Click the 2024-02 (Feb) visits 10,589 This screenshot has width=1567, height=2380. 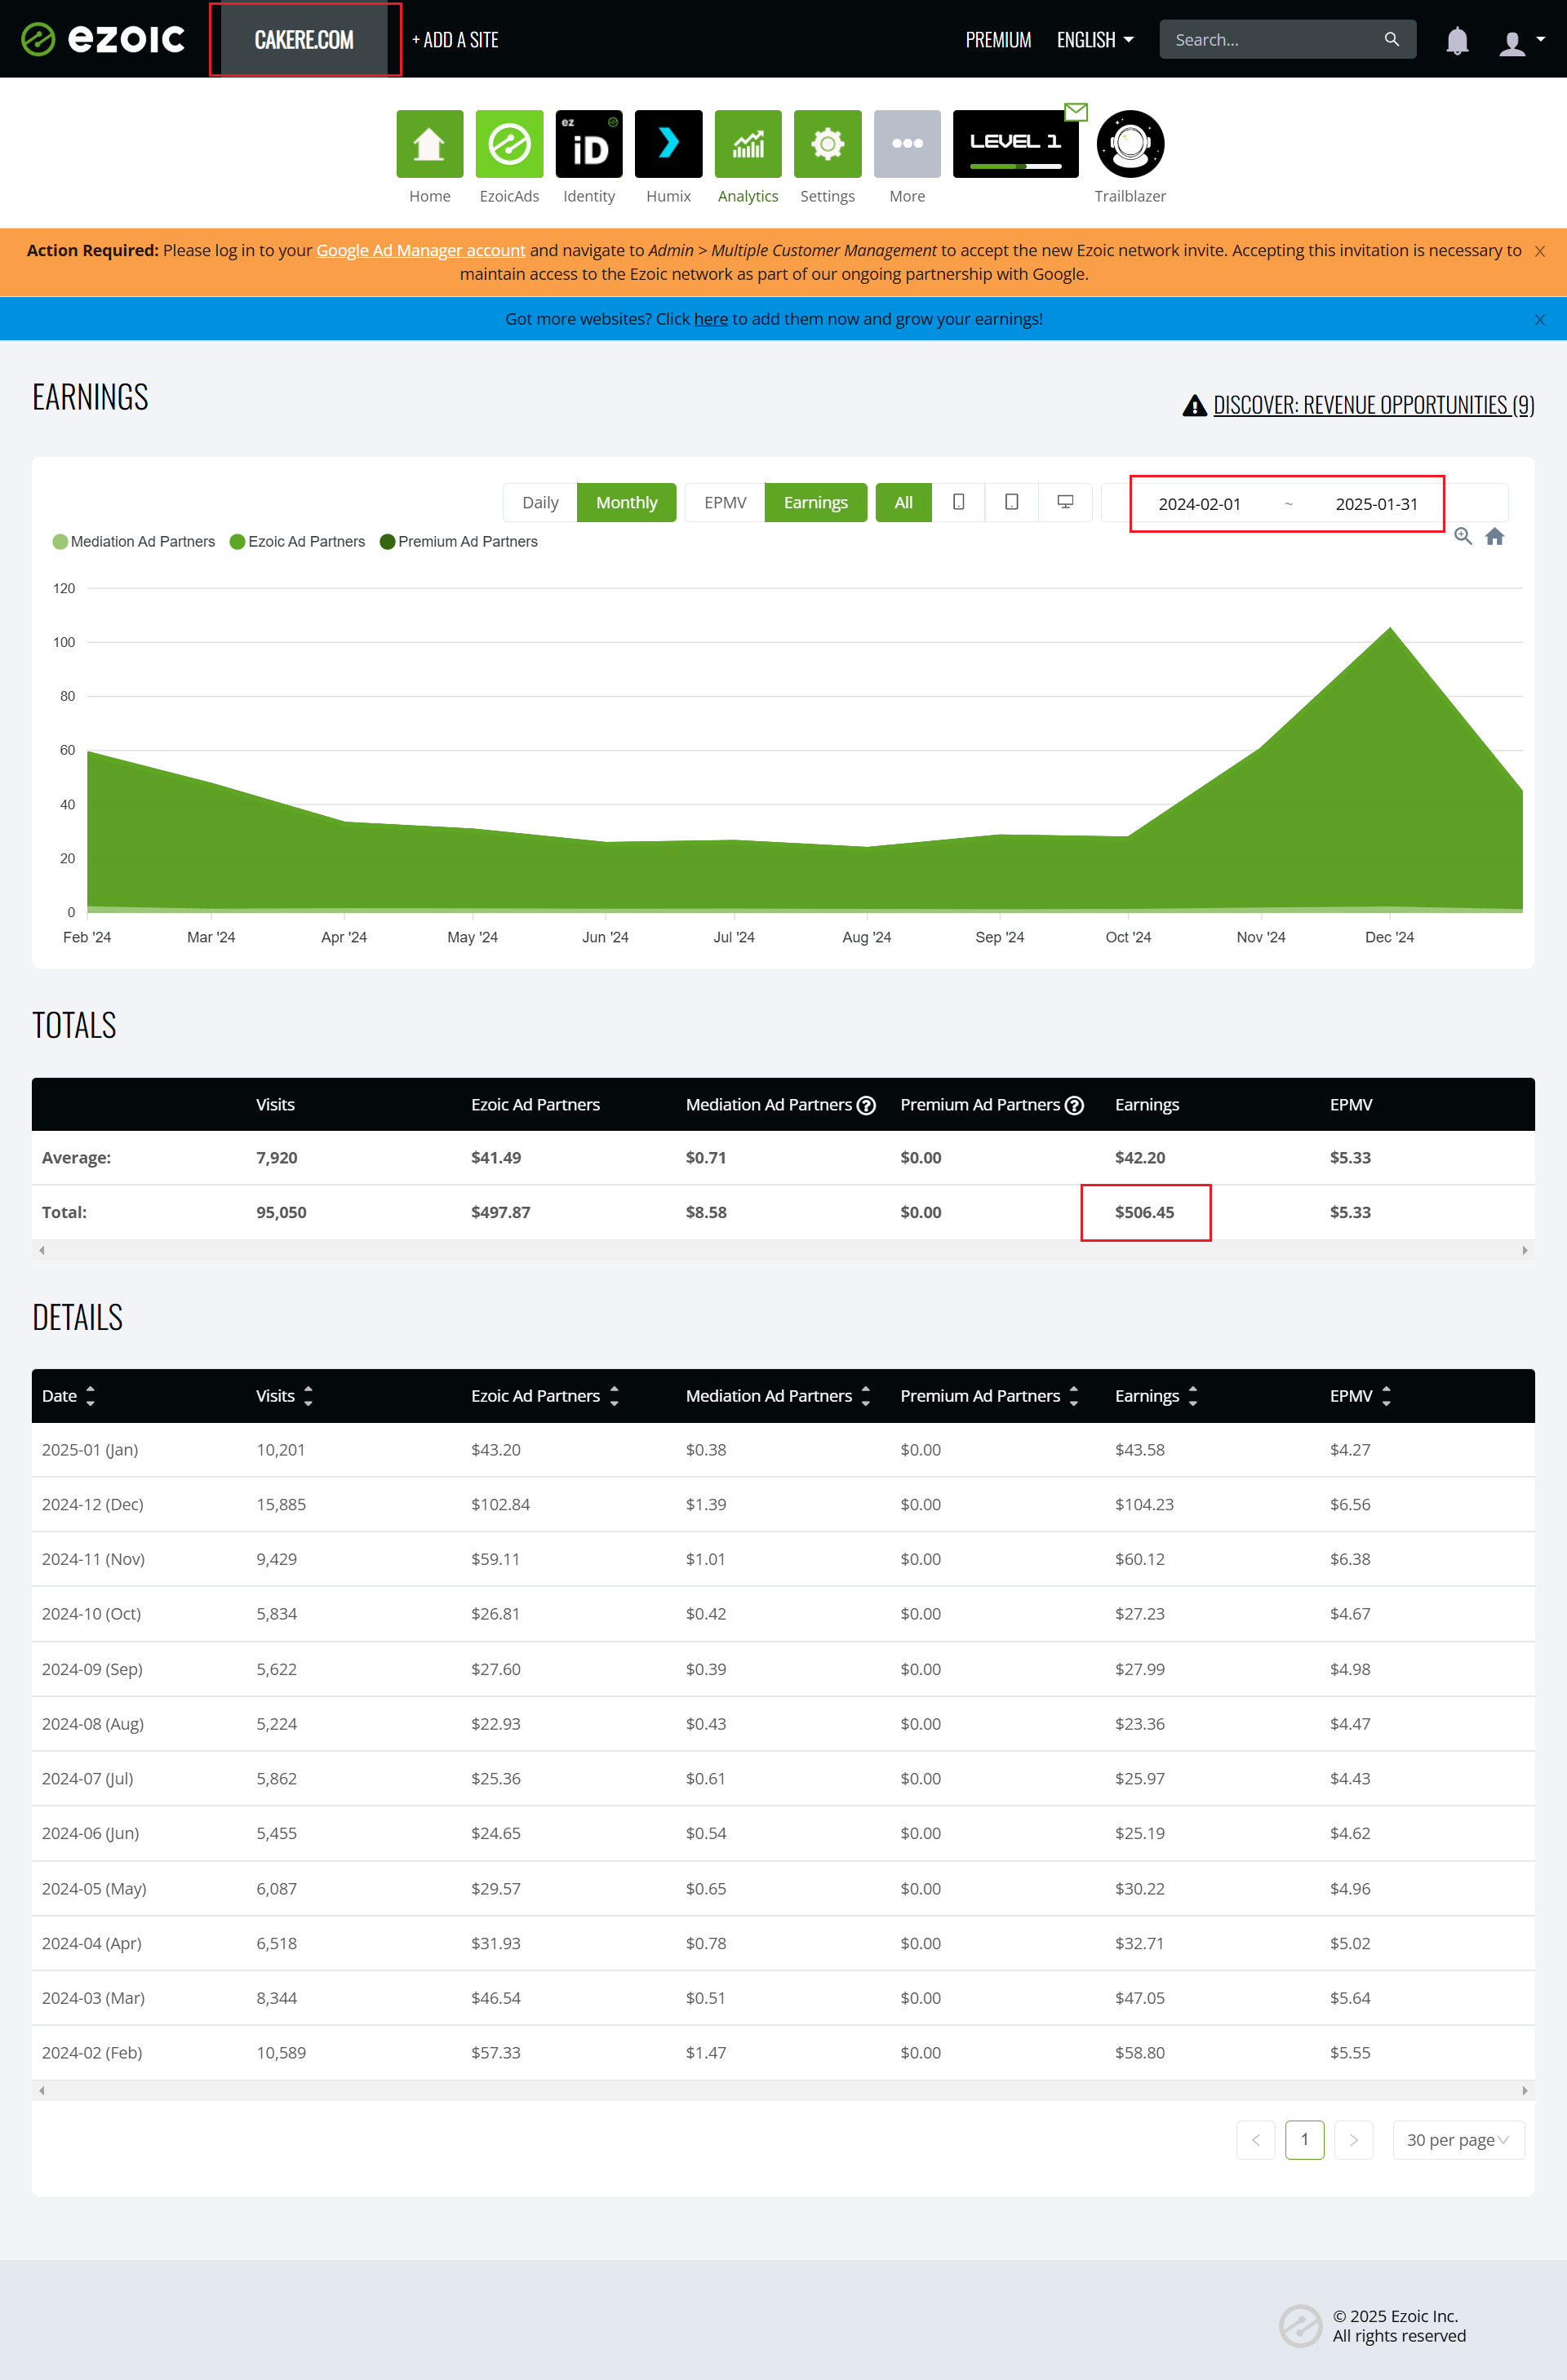(x=281, y=2053)
